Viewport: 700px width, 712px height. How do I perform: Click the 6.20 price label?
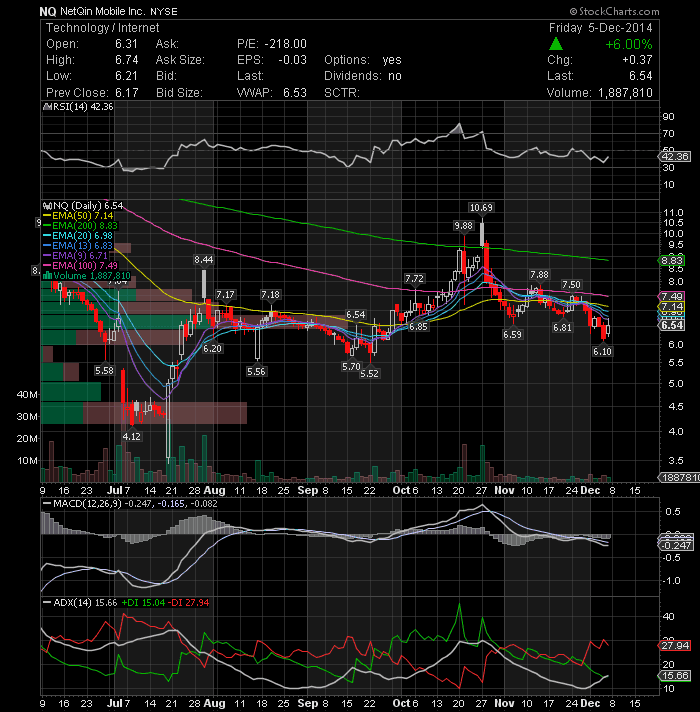click(212, 349)
